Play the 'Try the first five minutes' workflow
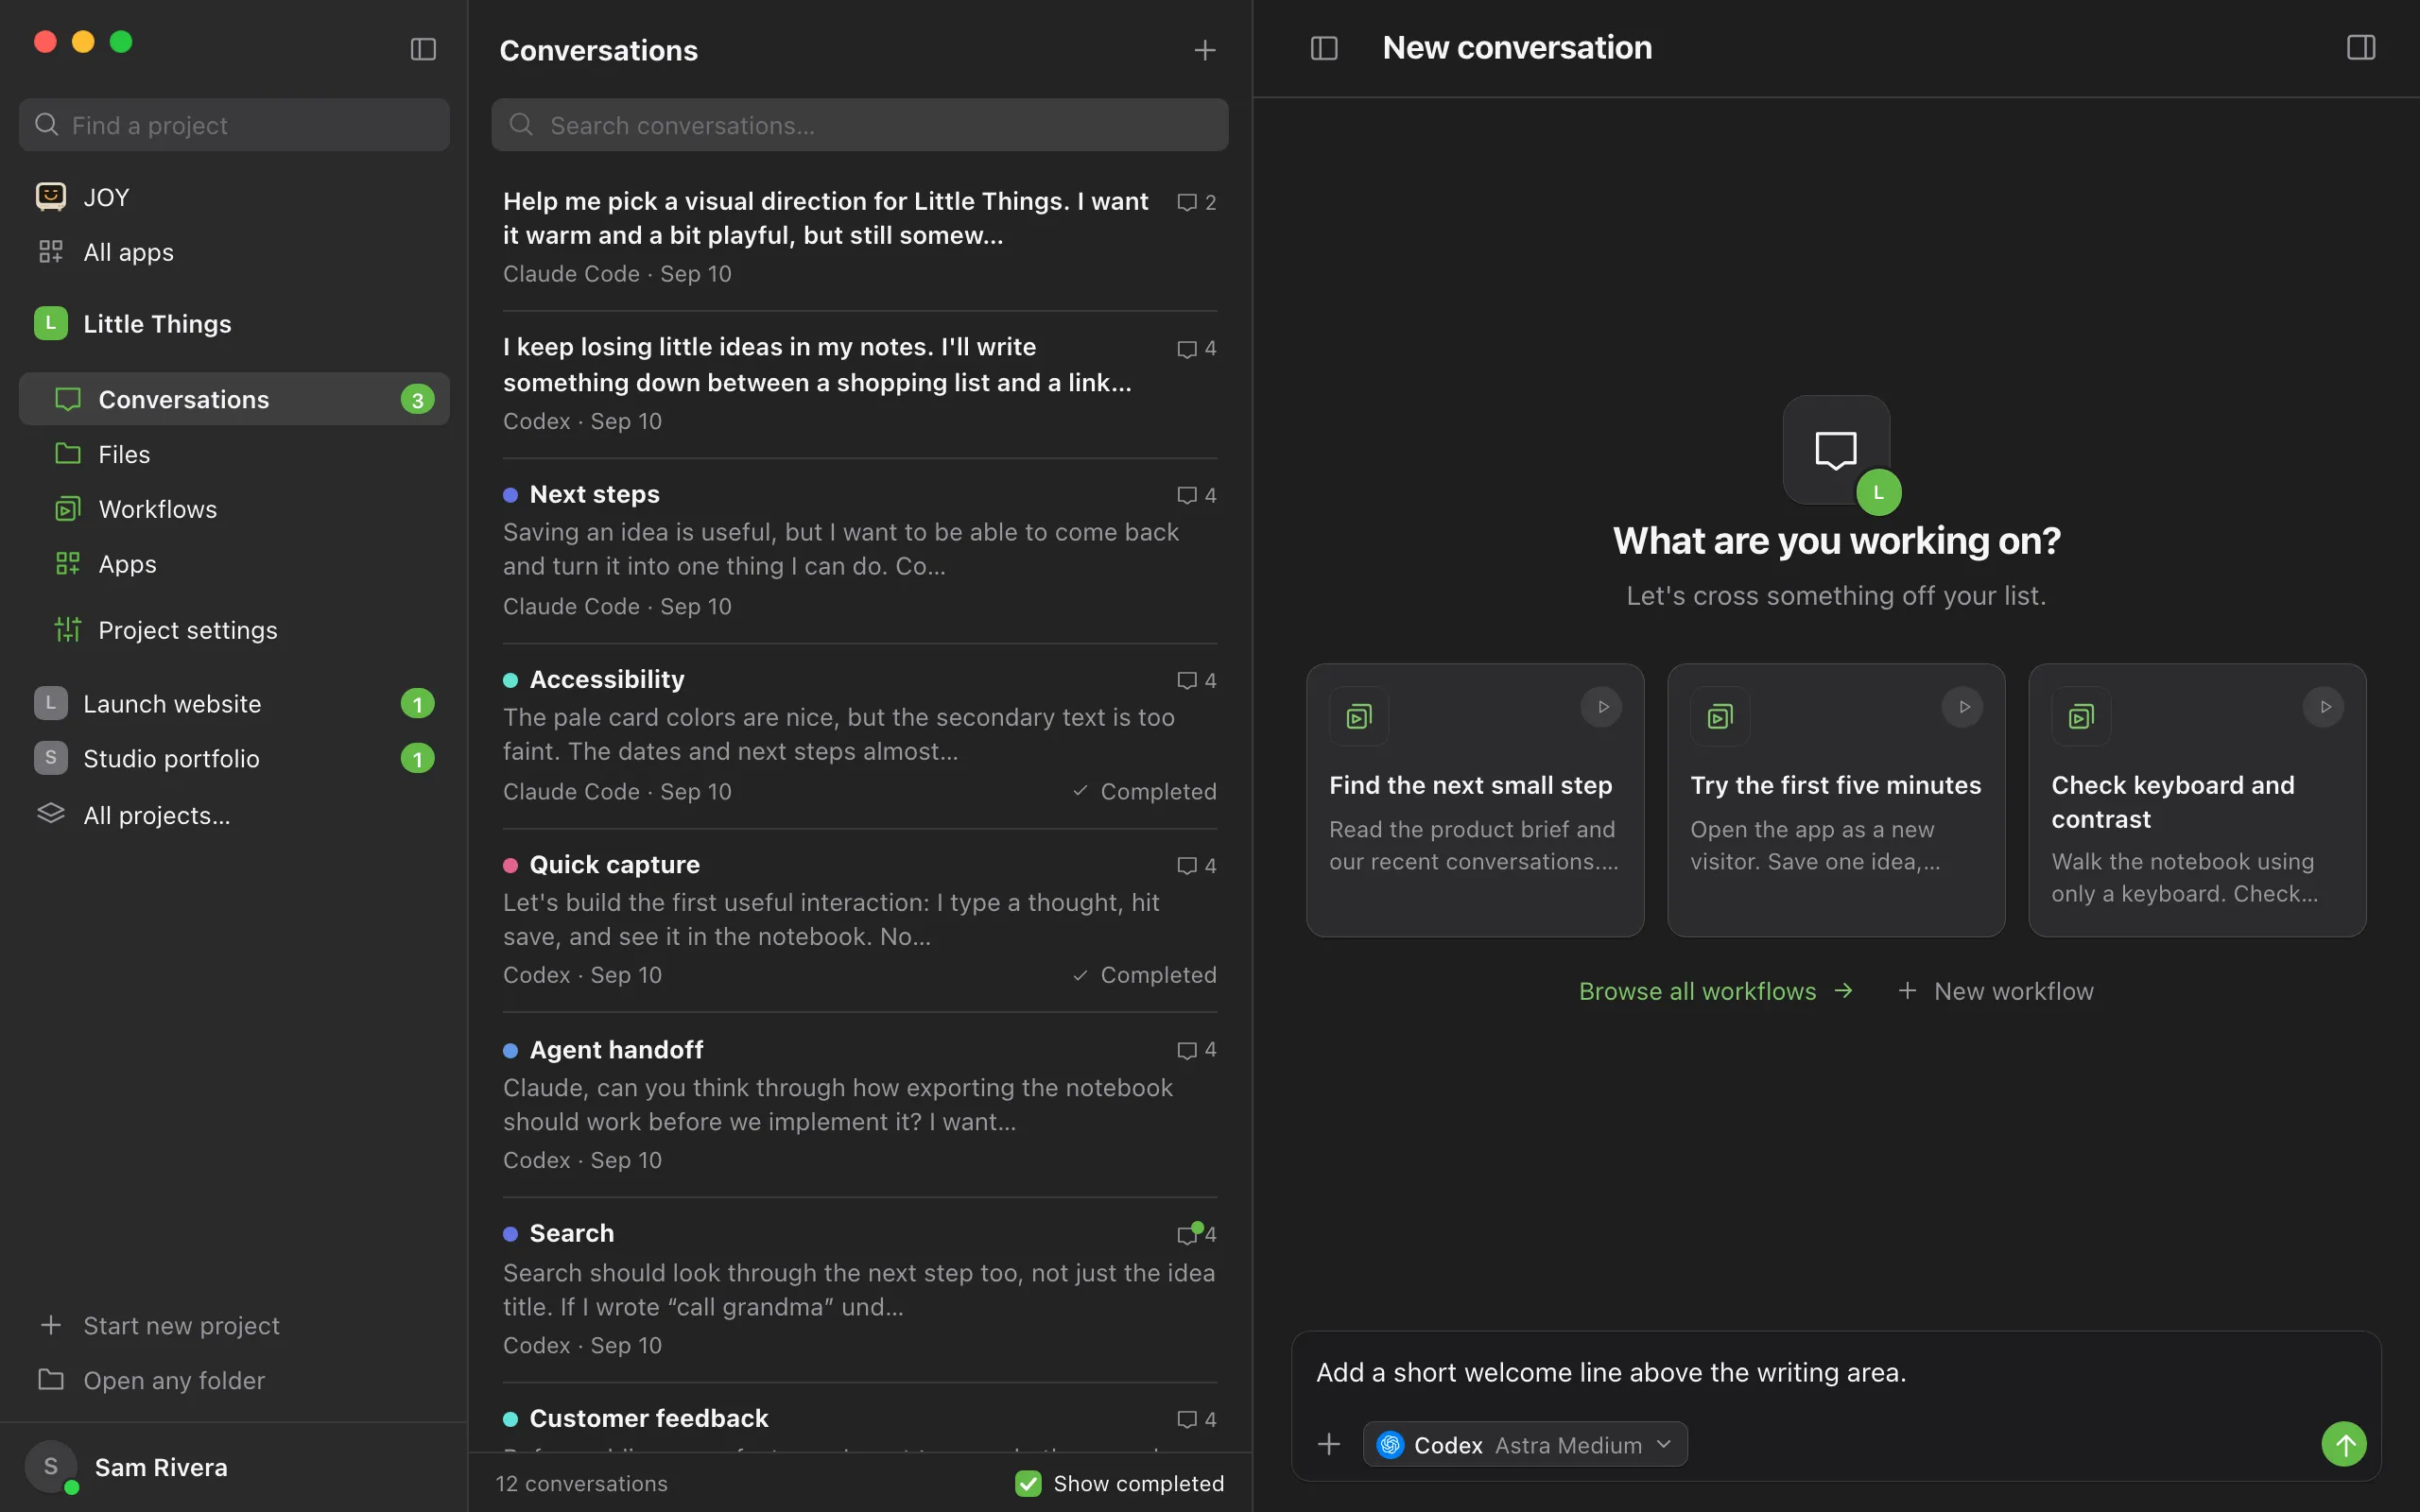The width and height of the screenshot is (2420, 1512). pyautogui.click(x=1963, y=707)
